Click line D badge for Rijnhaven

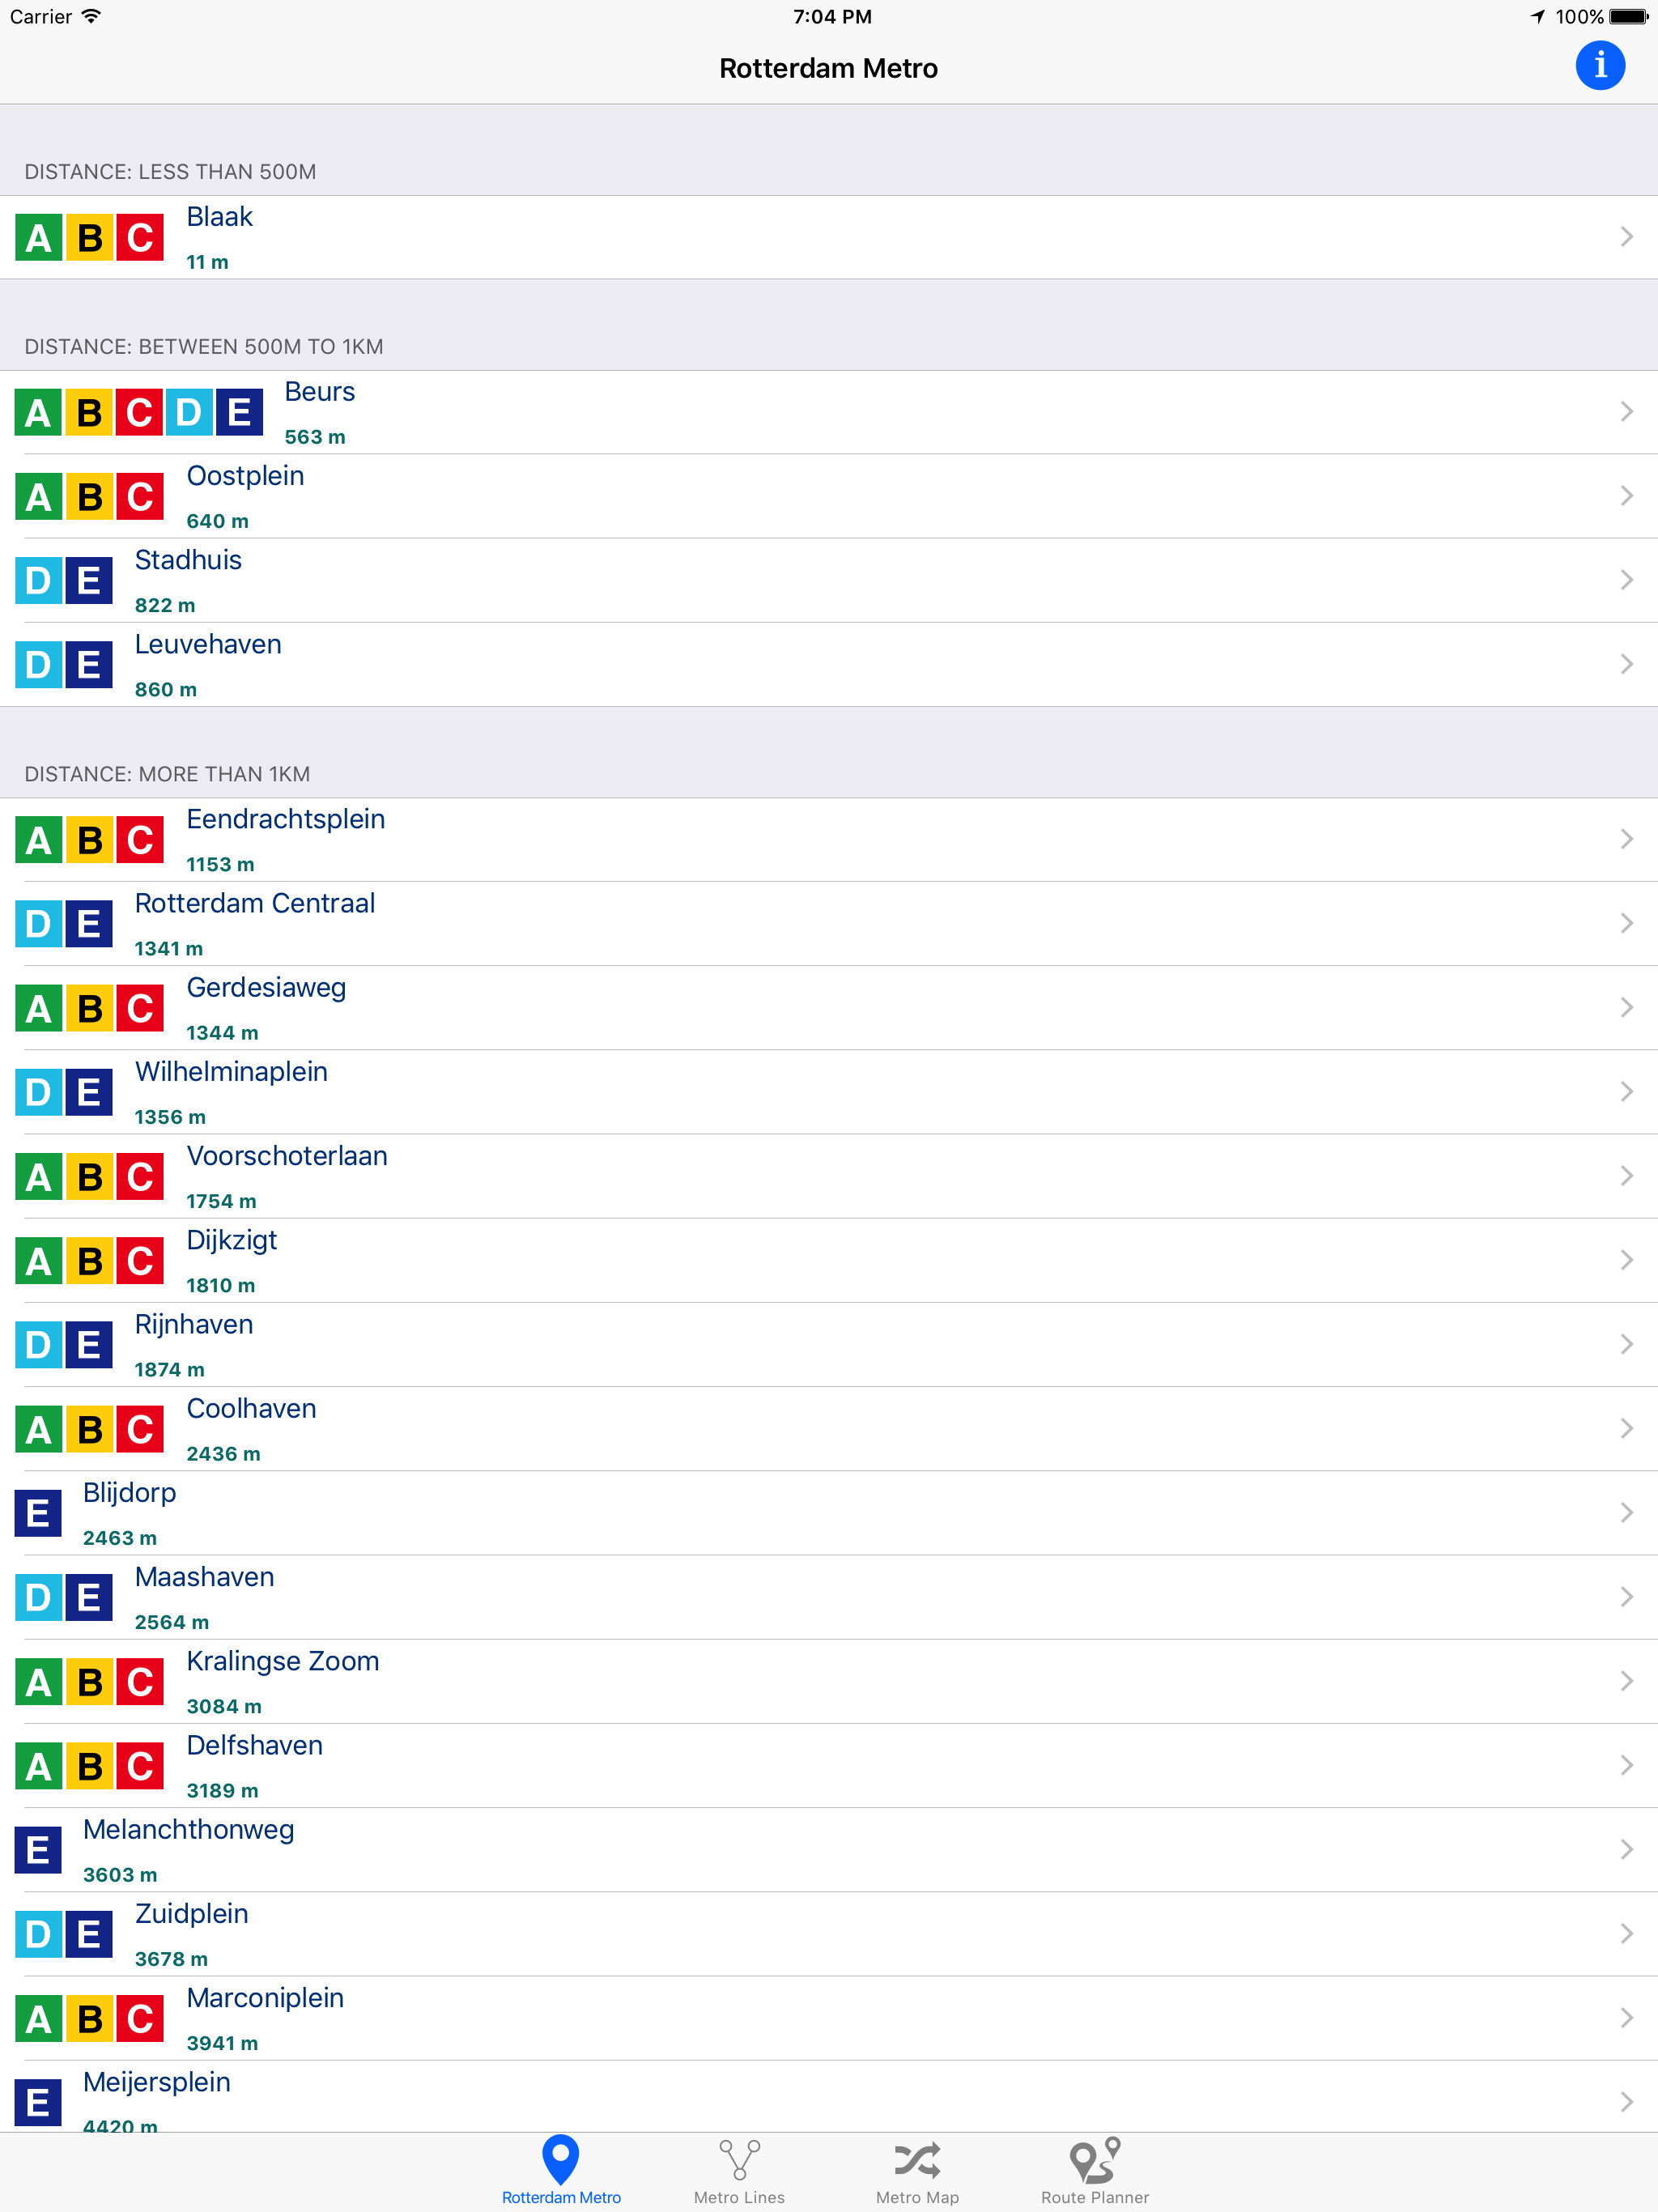tap(38, 1345)
